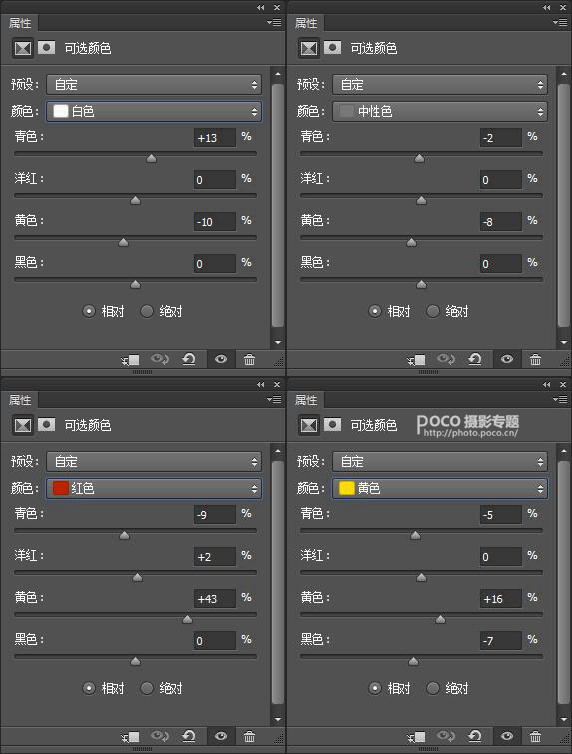Select 绝对 radio in the 中性色 panel
Image resolution: width=572 pixels, height=754 pixels.
pyautogui.click(x=433, y=312)
